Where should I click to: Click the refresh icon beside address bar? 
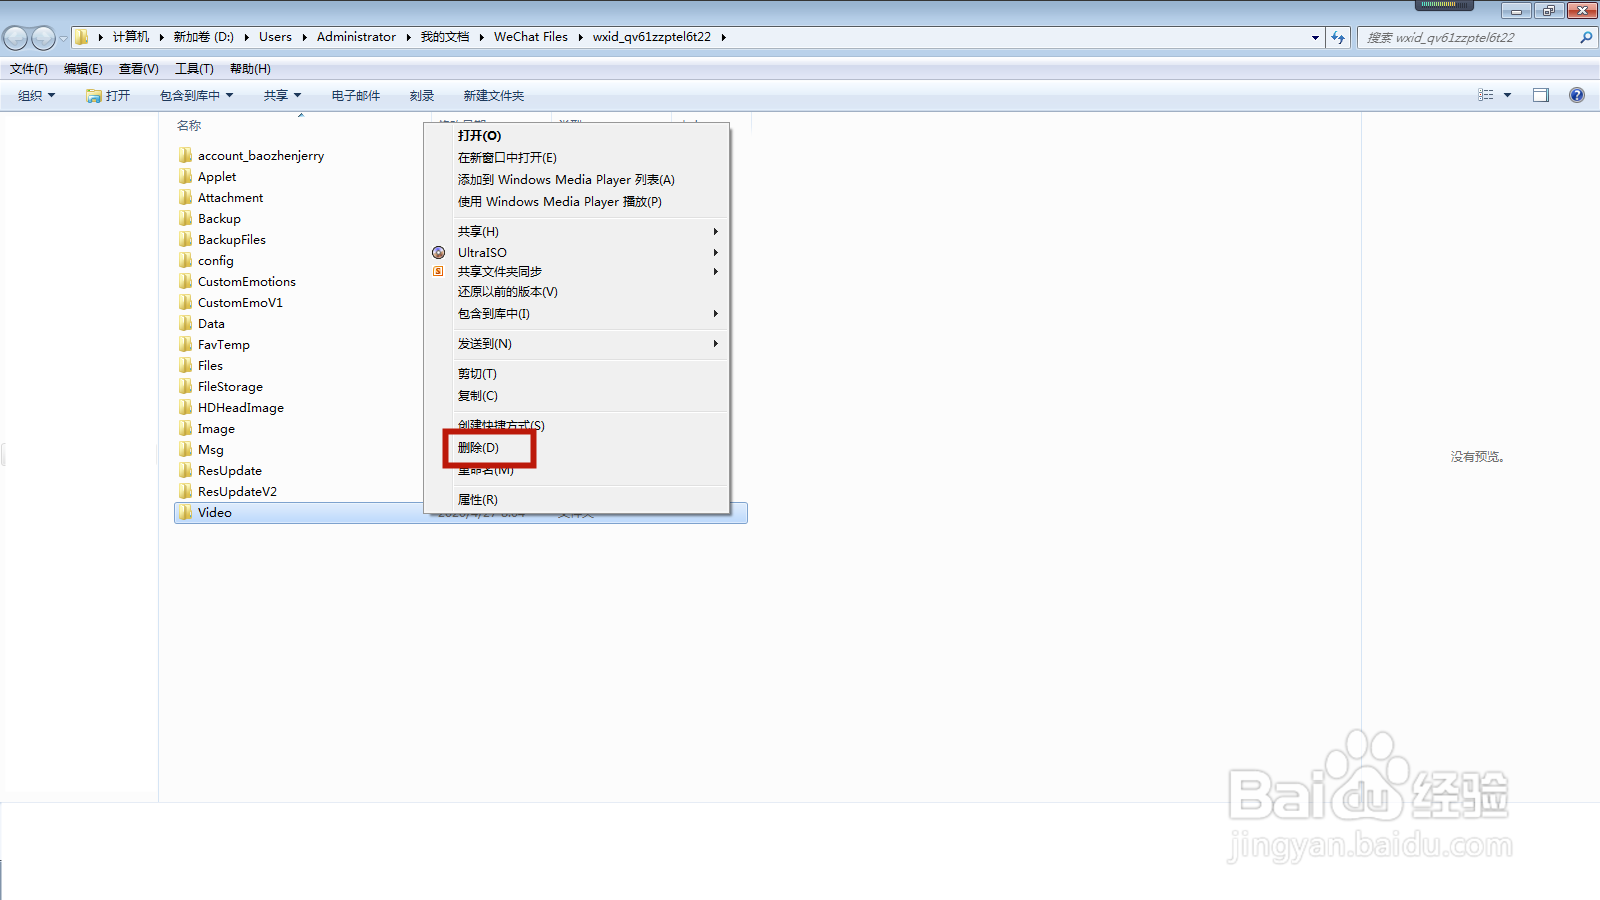point(1338,37)
